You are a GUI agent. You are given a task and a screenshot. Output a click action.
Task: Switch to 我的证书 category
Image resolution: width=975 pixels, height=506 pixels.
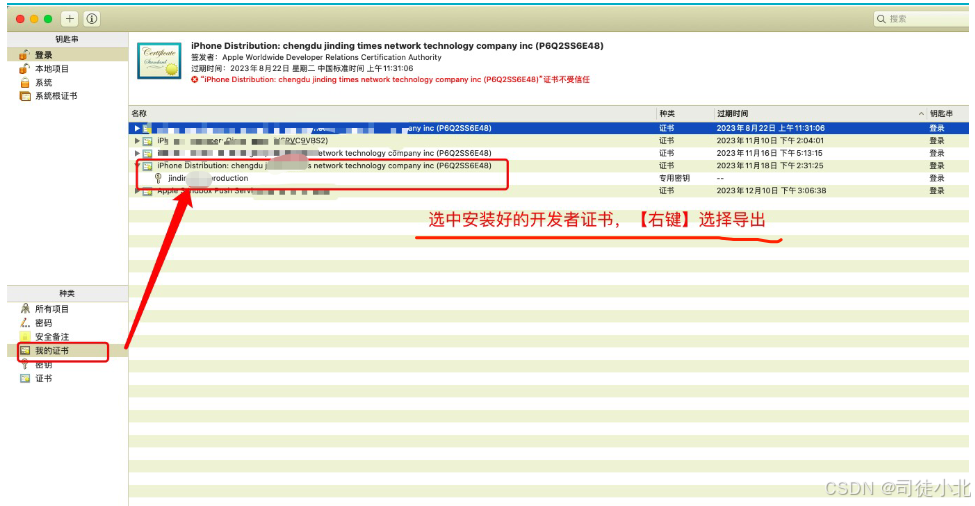[x=68, y=351]
